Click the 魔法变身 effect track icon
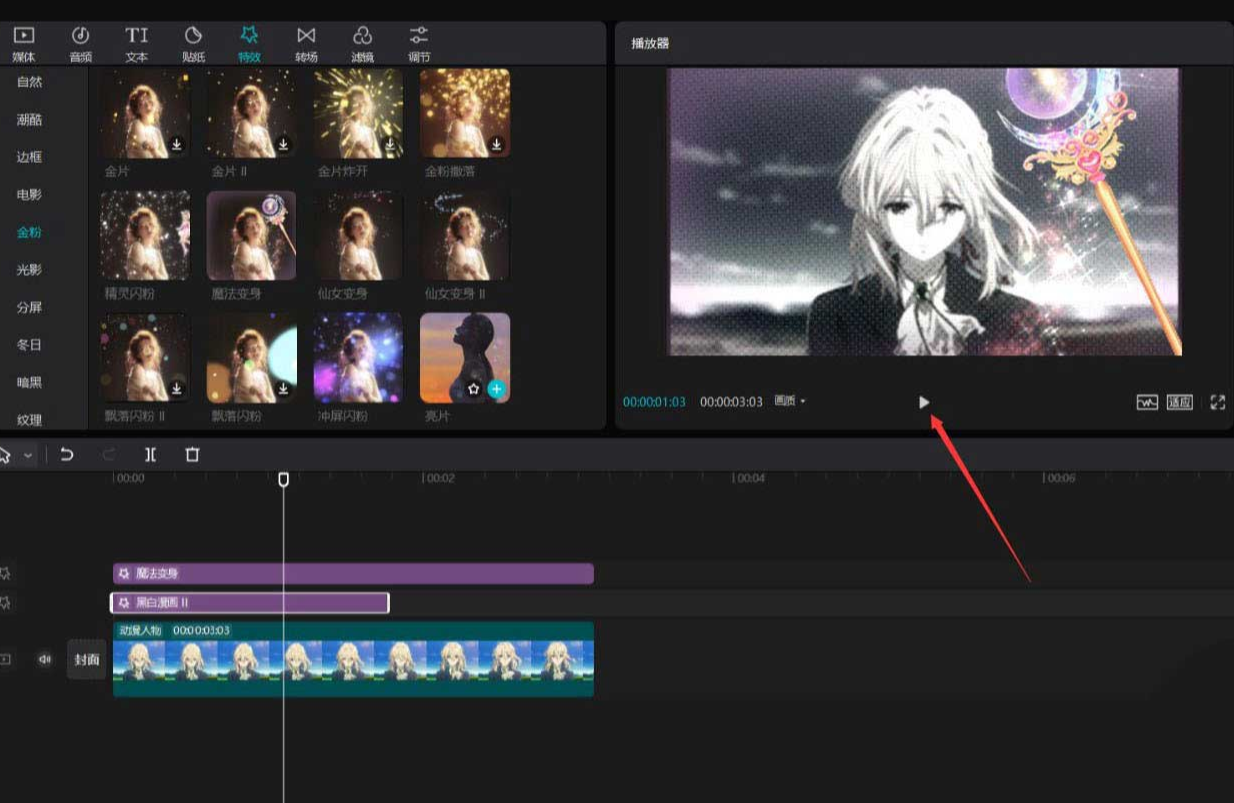Screen dimensions: 1234x803 pyautogui.click(x=6, y=574)
